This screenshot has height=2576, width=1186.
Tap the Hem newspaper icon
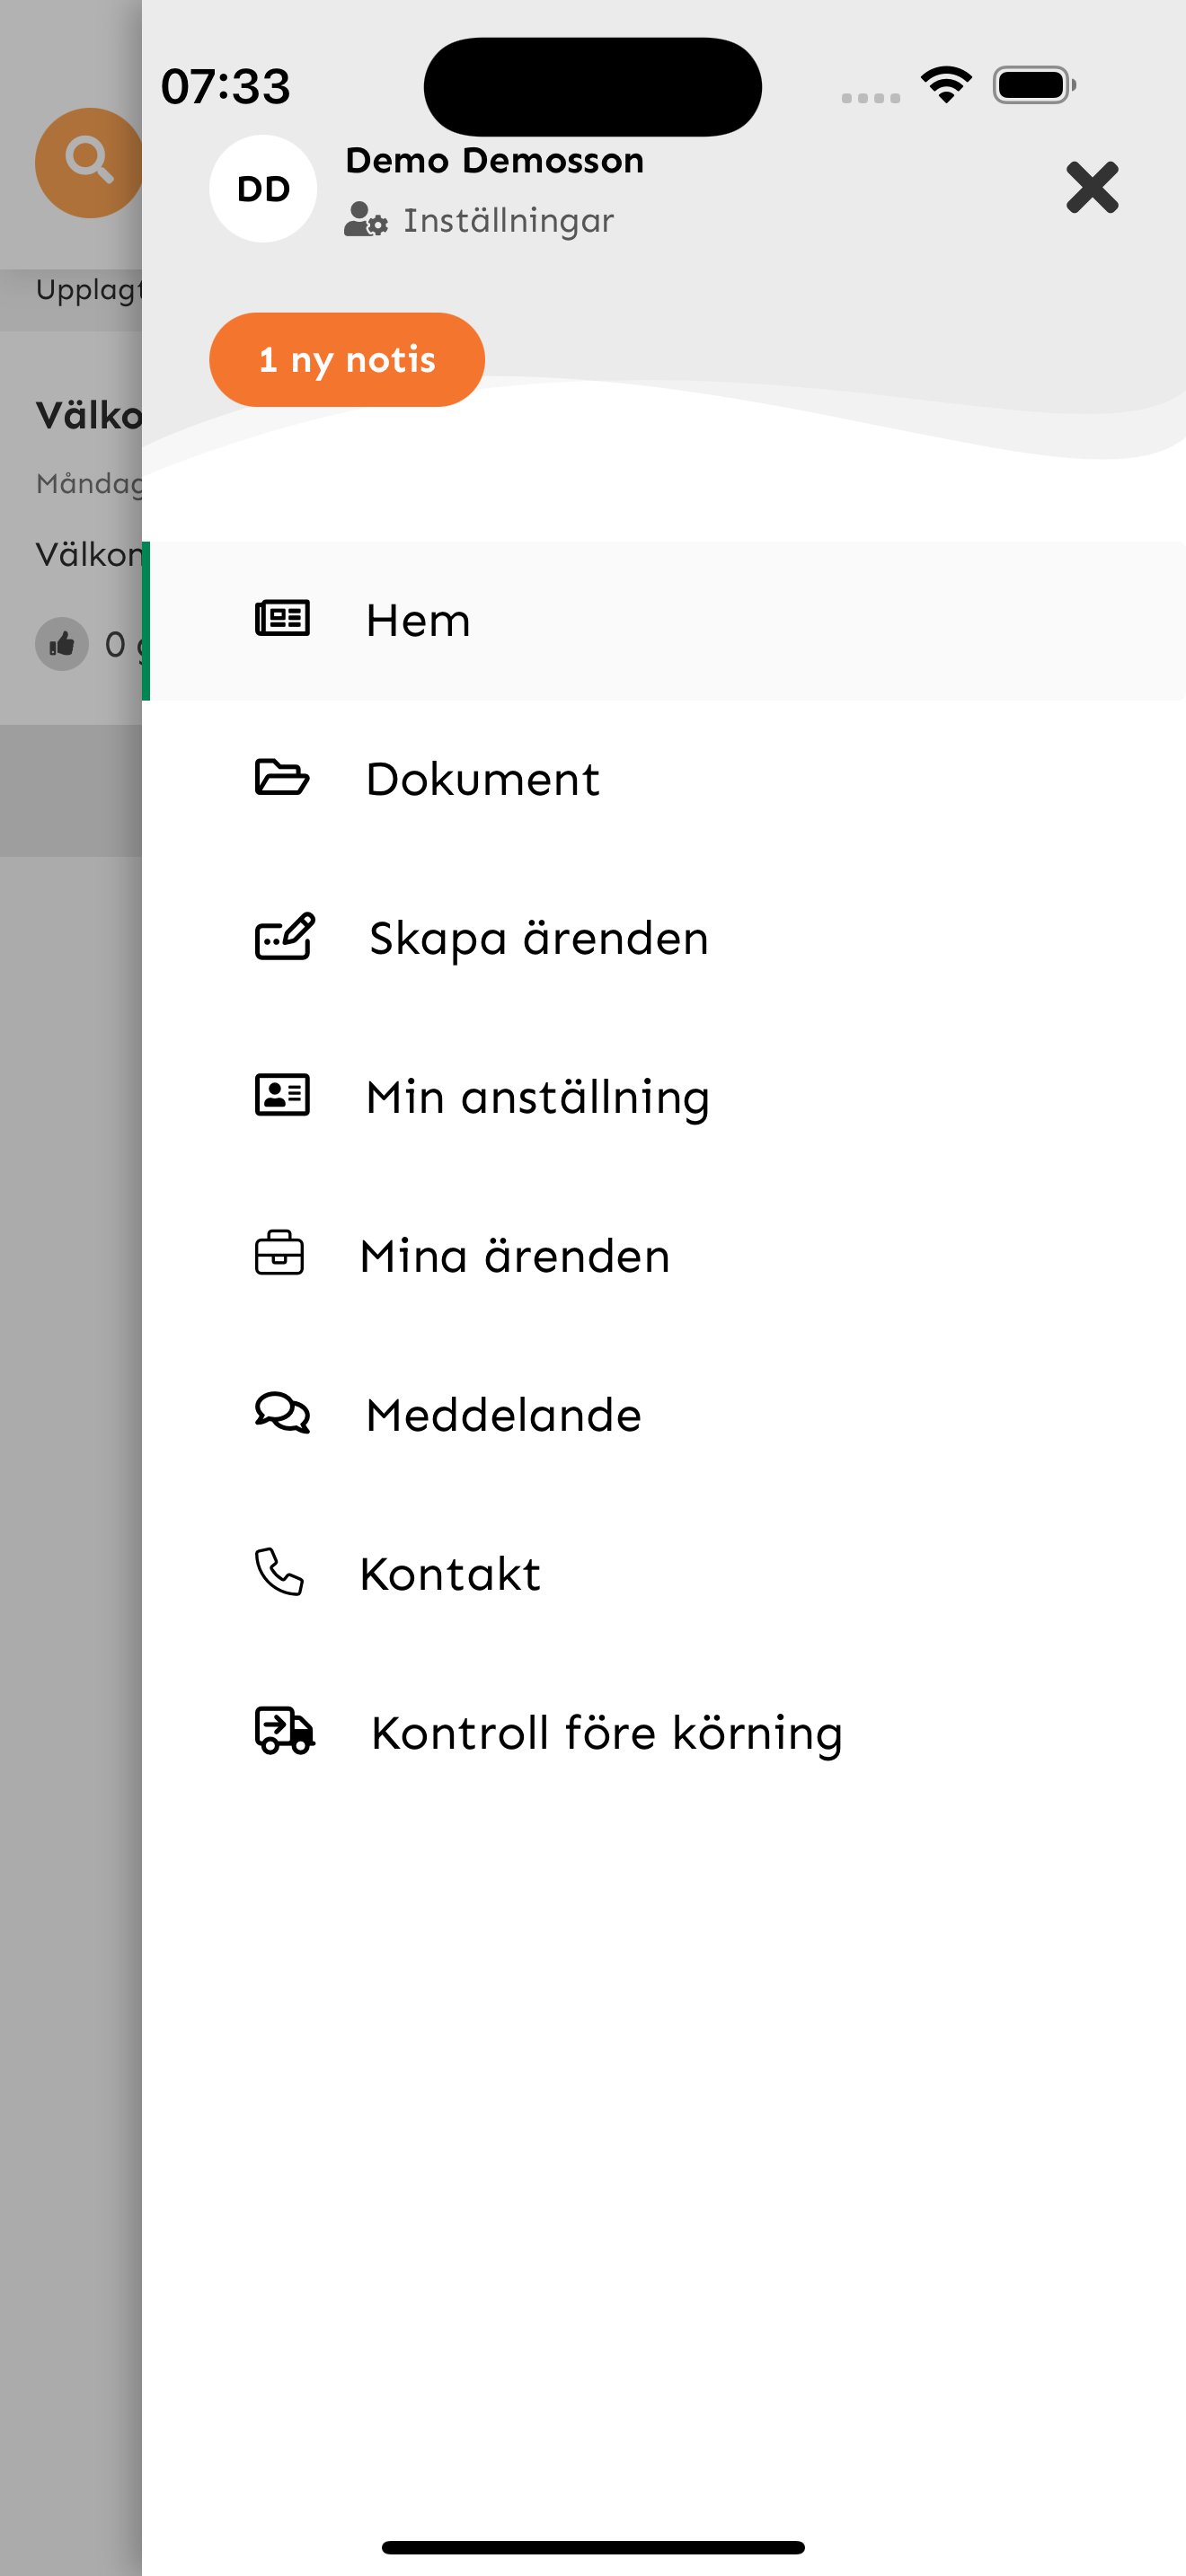(282, 619)
